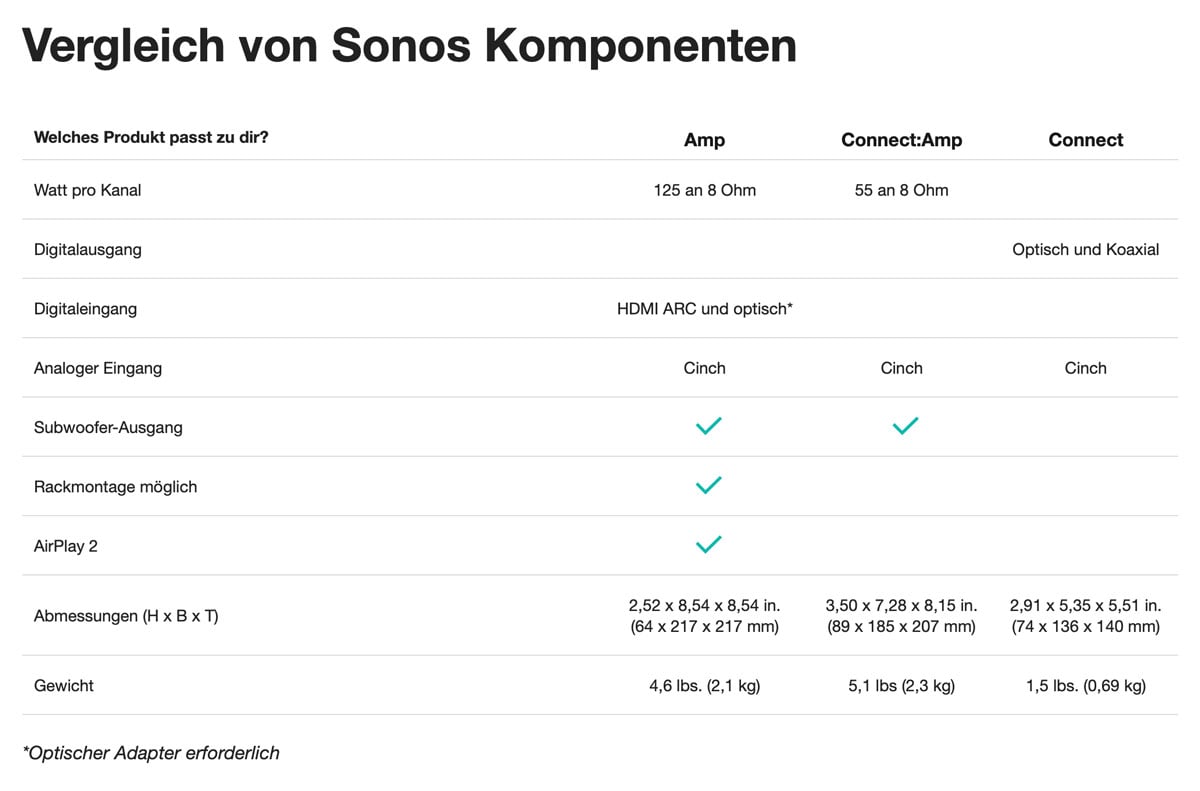Click the Digitalausgang row label
The height and width of the screenshot is (791, 1200).
click(87, 249)
